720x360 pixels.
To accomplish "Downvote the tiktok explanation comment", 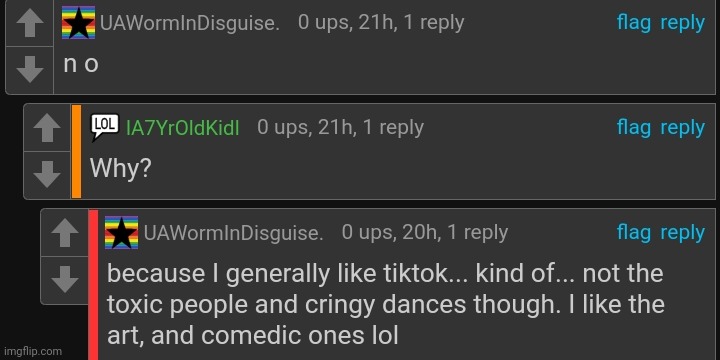I will [x=64, y=280].
